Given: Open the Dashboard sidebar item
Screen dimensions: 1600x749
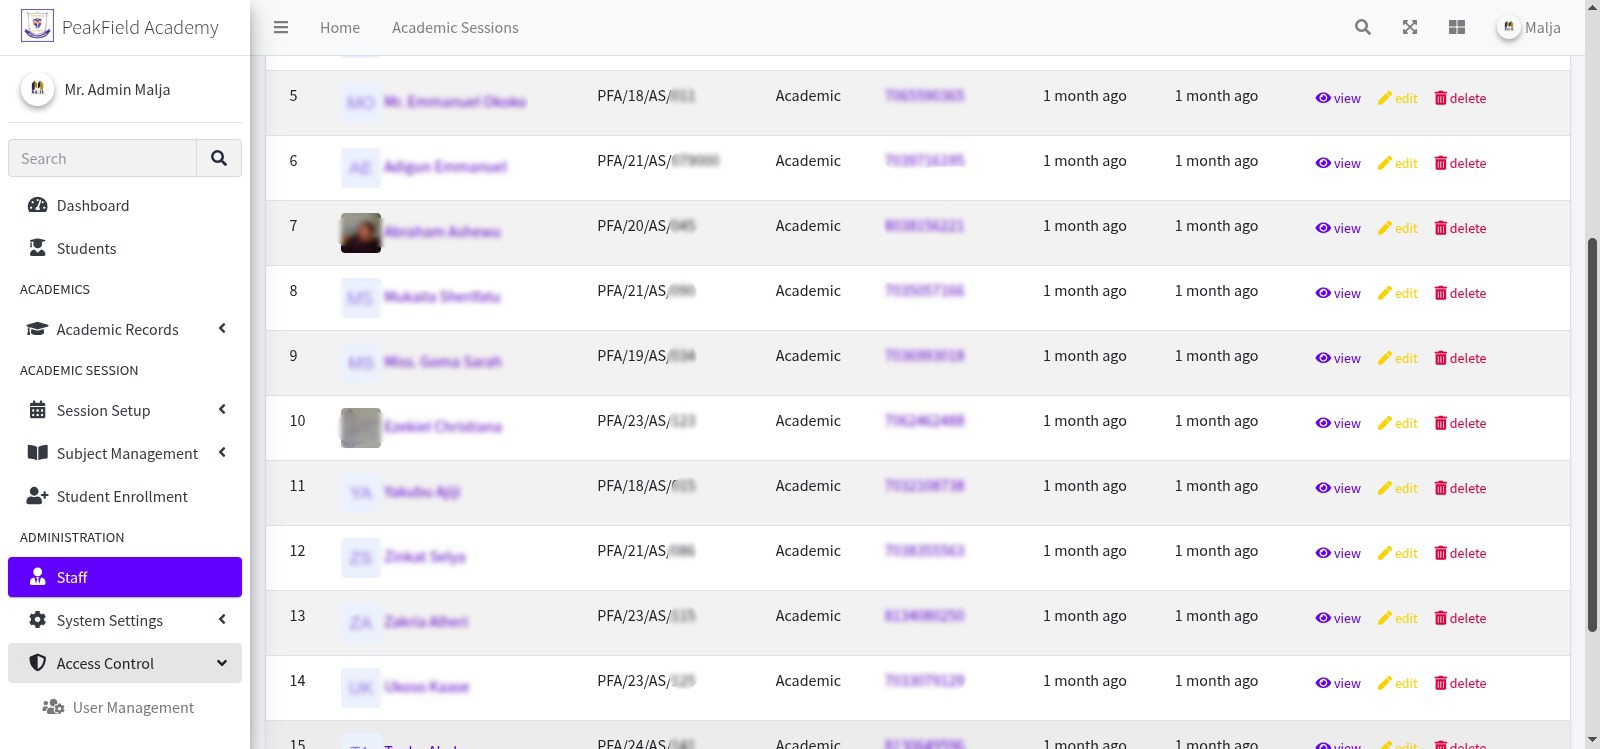Looking at the screenshot, I should click(x=92, y=205).
